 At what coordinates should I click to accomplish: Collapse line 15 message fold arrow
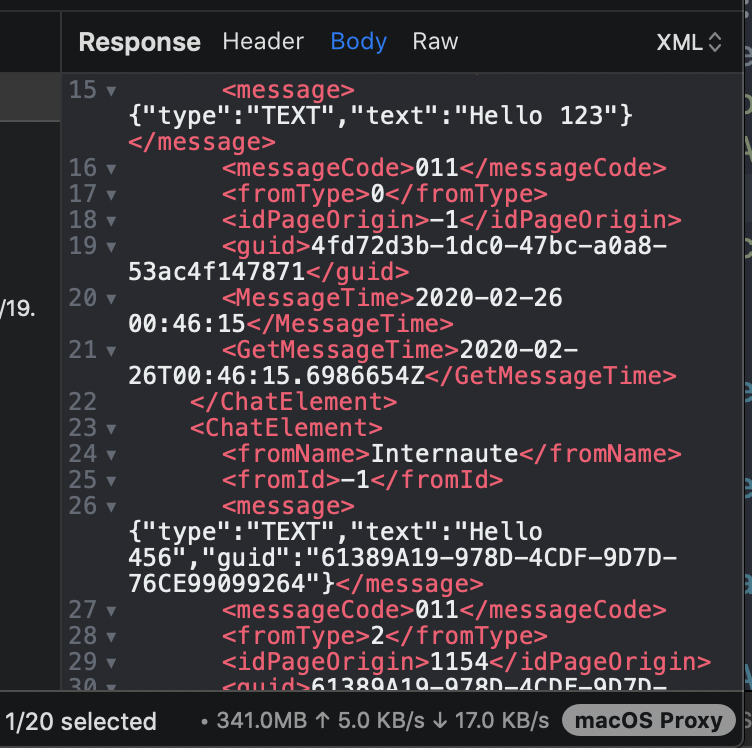[111, 91]
